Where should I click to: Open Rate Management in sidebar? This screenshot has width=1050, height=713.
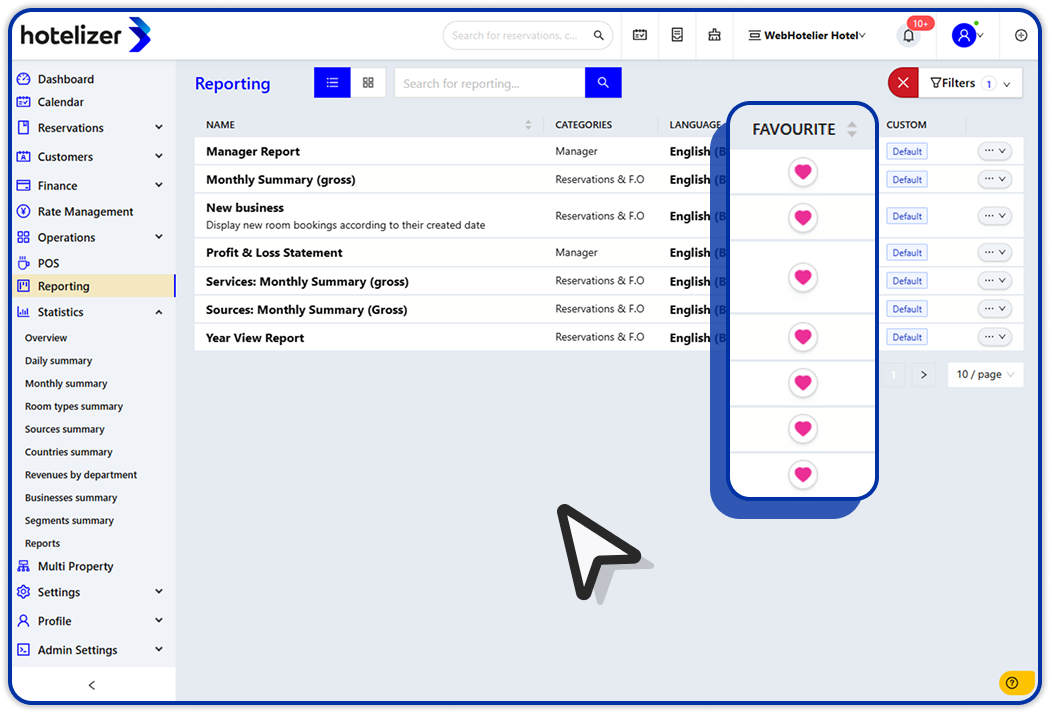click(85, 212)
